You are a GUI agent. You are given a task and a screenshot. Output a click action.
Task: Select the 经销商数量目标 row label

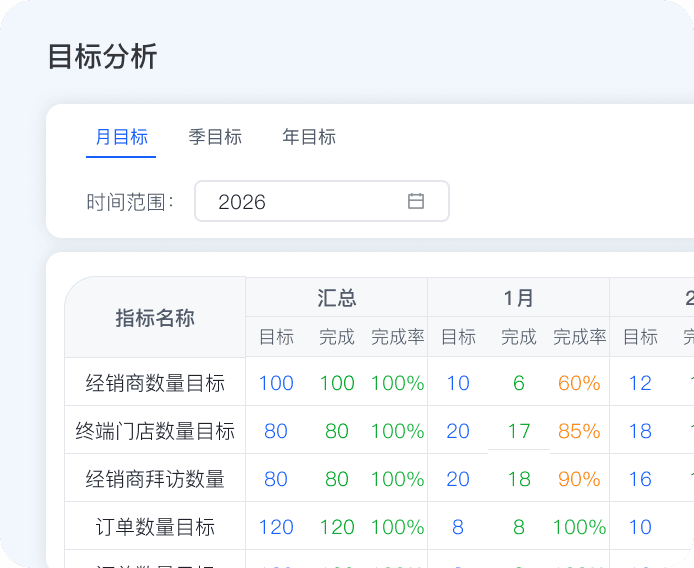click(155, 383)
